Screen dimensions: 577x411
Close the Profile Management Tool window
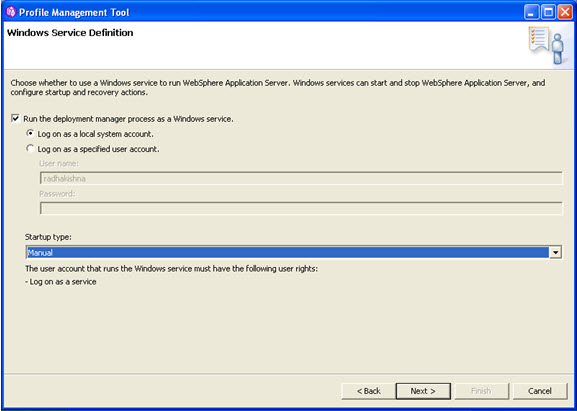tap(565, 13)
